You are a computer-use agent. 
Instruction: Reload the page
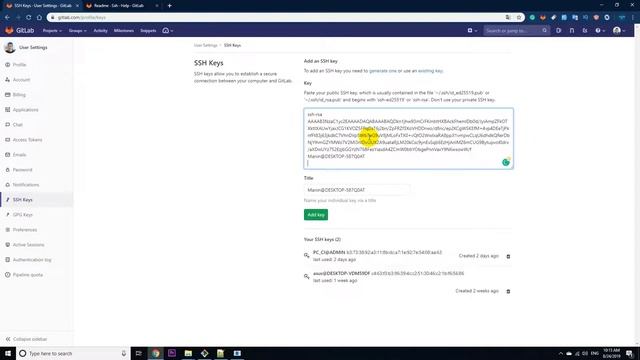(29, 18)
